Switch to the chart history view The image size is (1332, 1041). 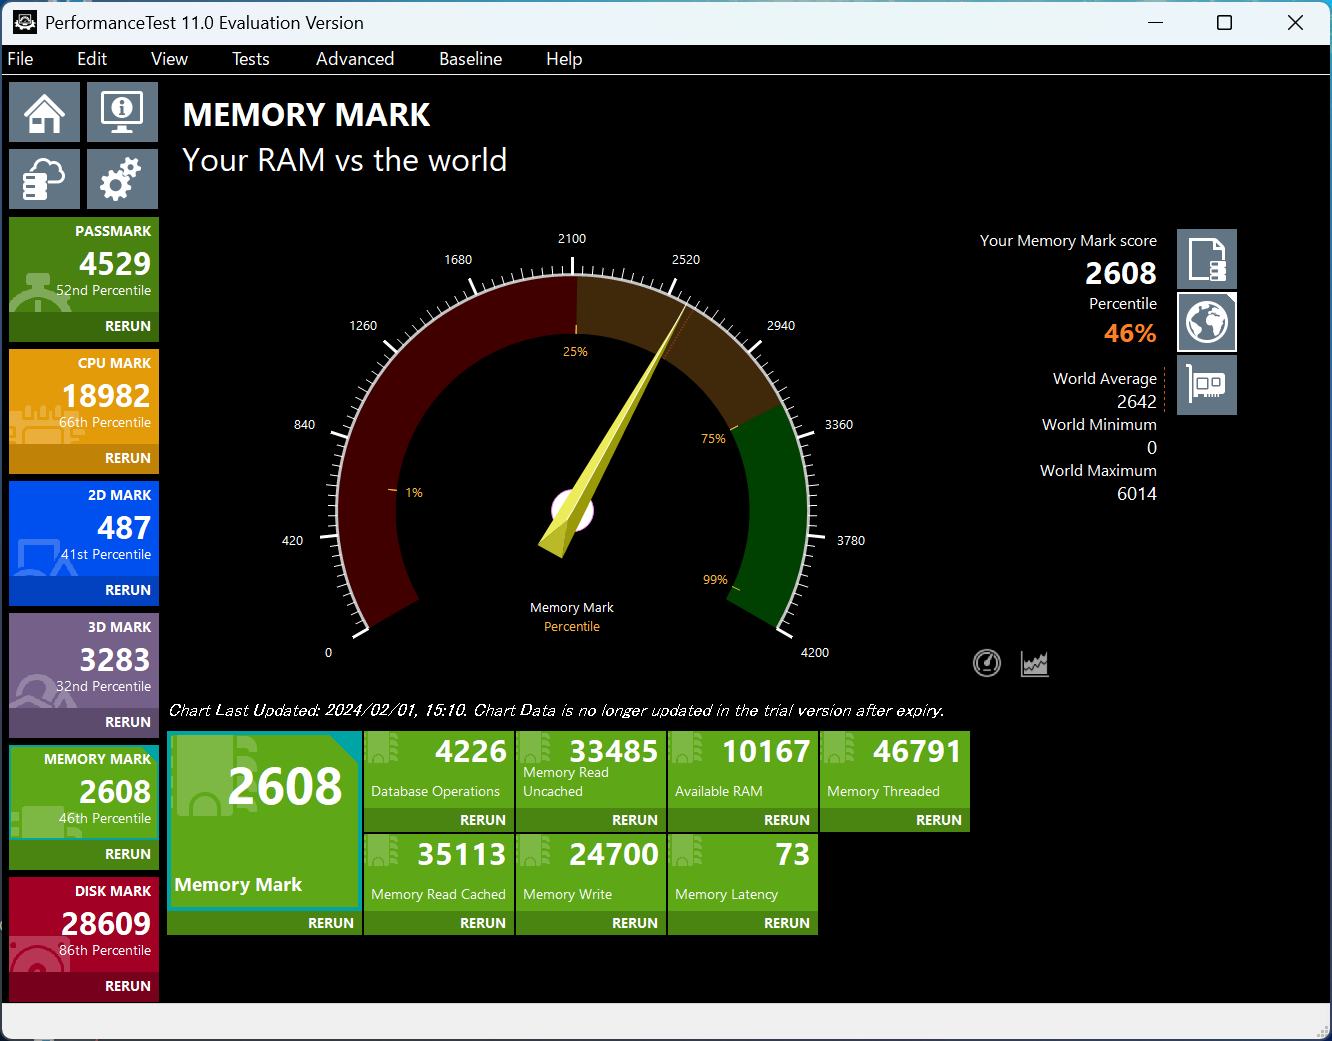[x=1035, y=663]
